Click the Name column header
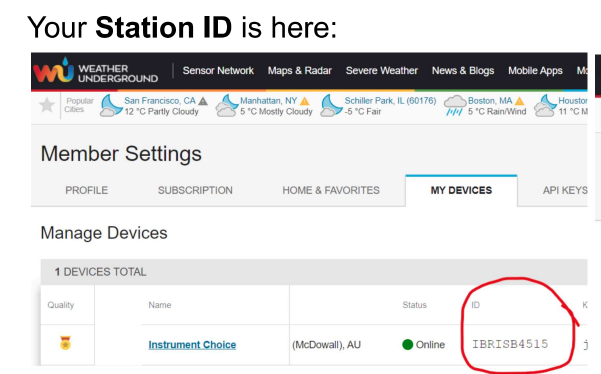This screenshot has width=601, height=374. tap(160, 305)
